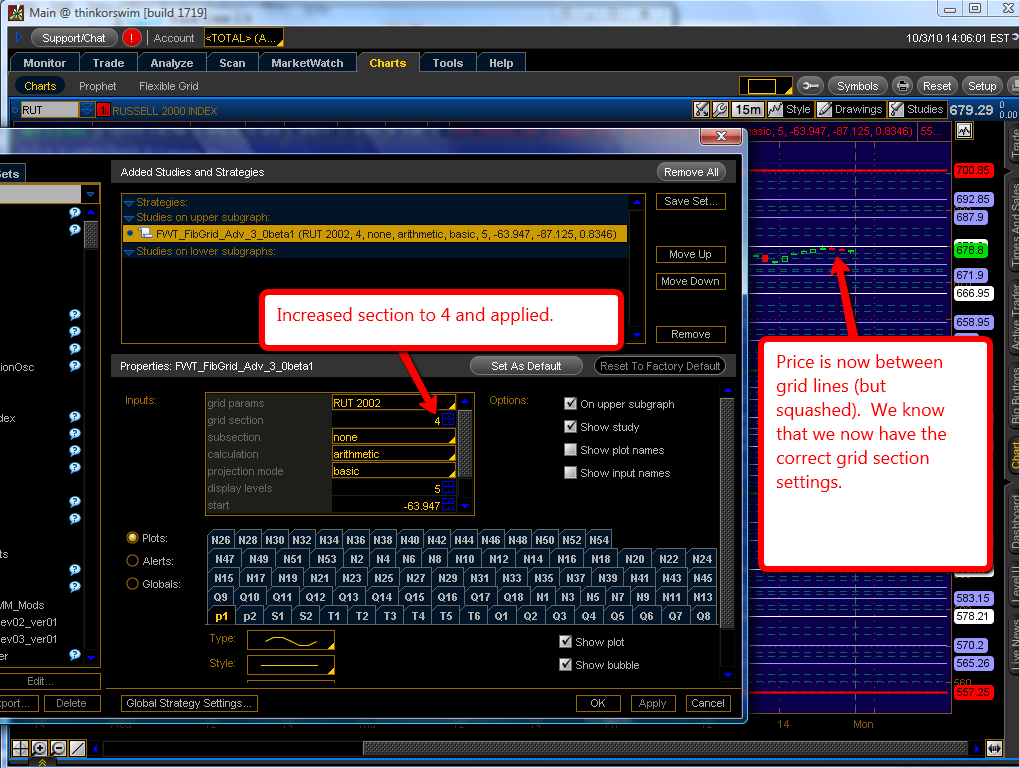Select the trendline drawing tool icon
The width and height of the screenshot is (1019, 768).
click(77, 748)
